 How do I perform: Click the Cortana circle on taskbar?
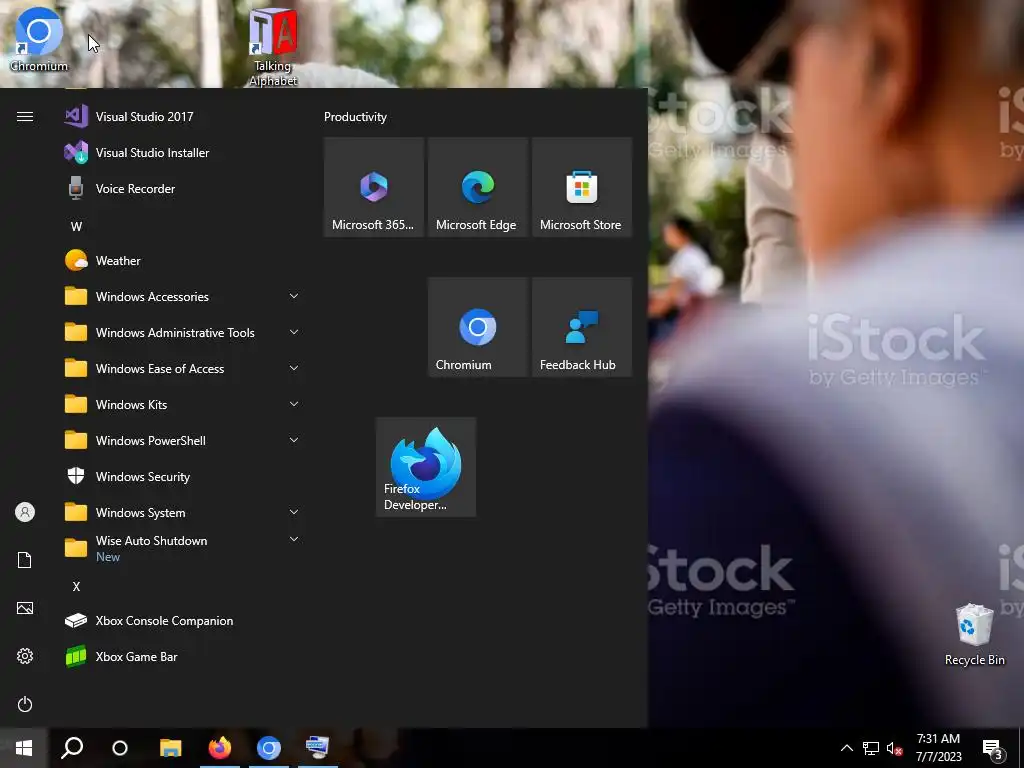(x=120, y=748)
